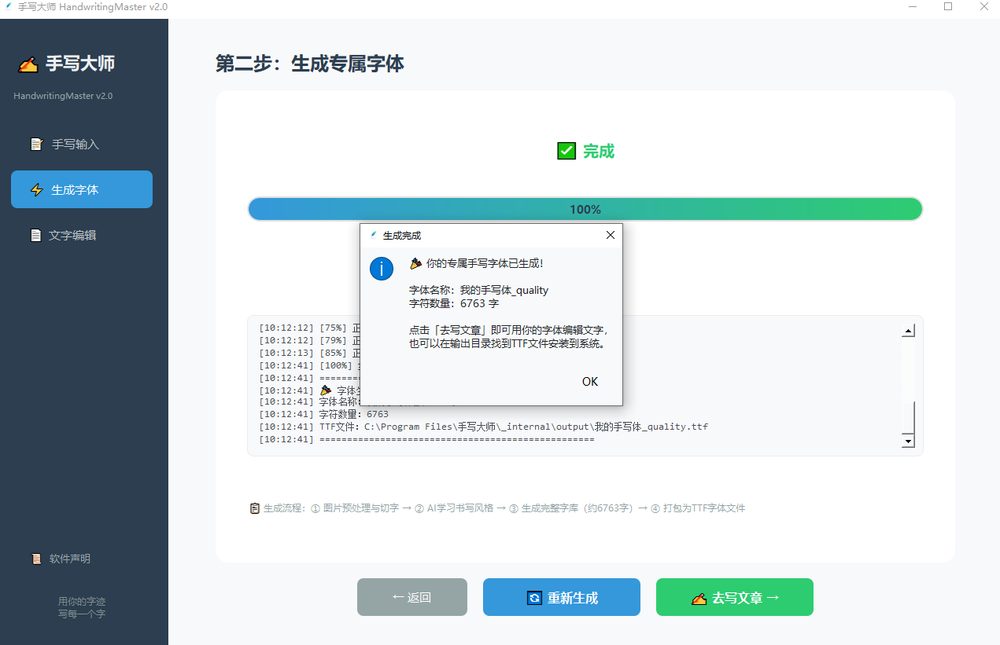Click the 100% progress bar
Screen dimensions: 1000x645
(x=585, y=209)
